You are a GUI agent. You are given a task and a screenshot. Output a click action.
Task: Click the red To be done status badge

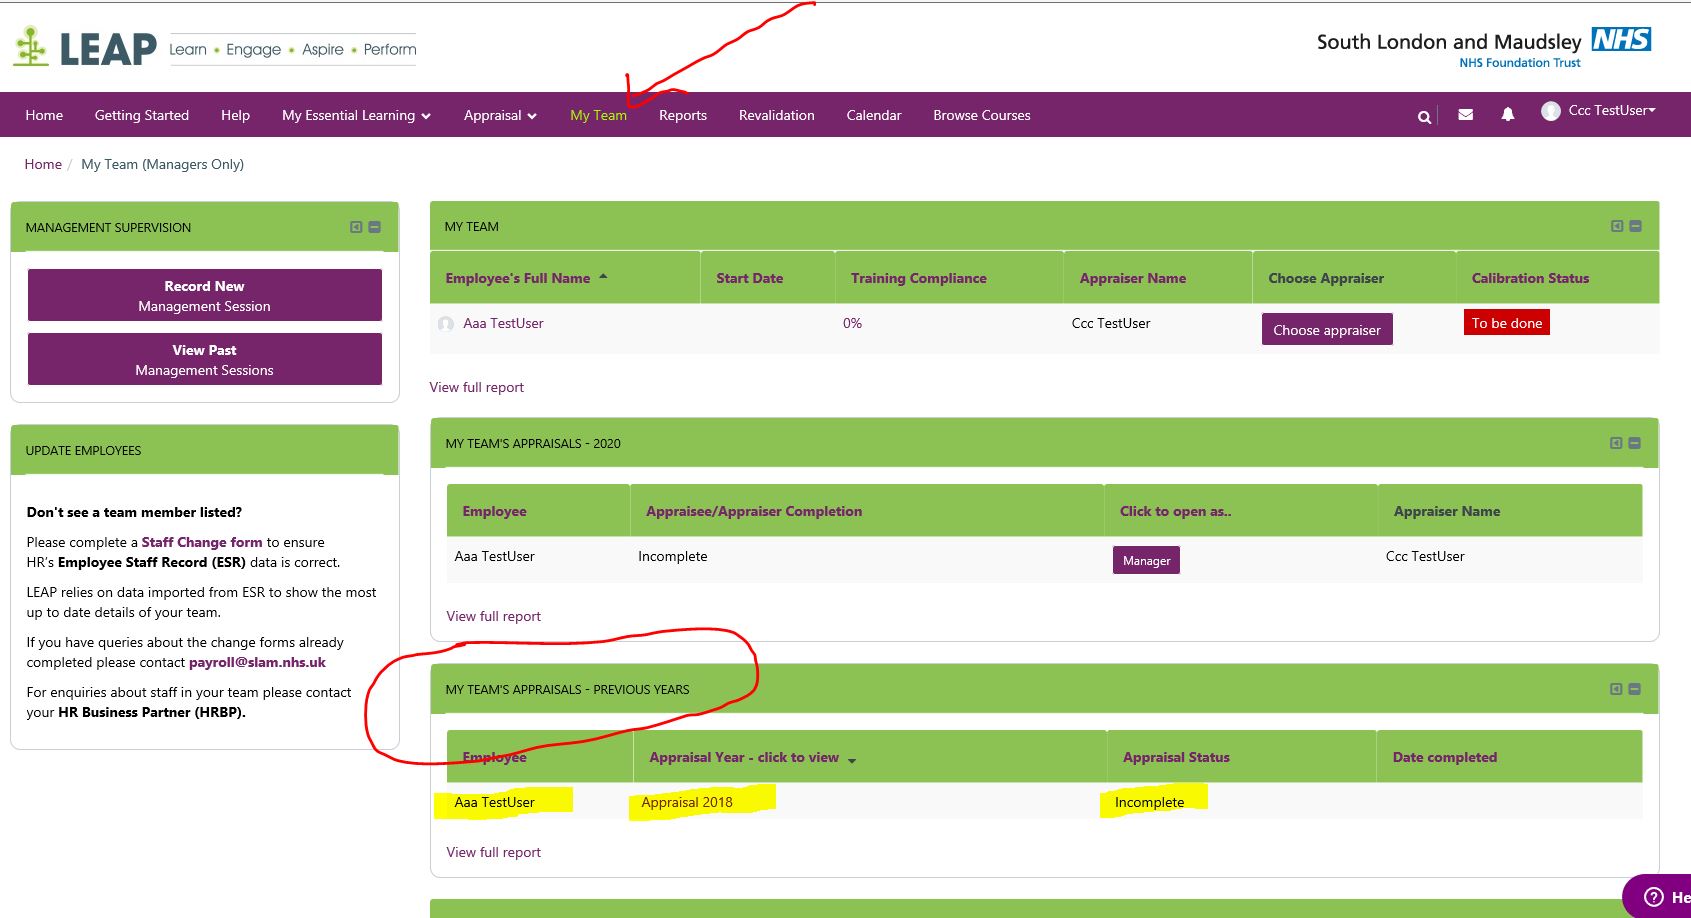pos(1506,323)
